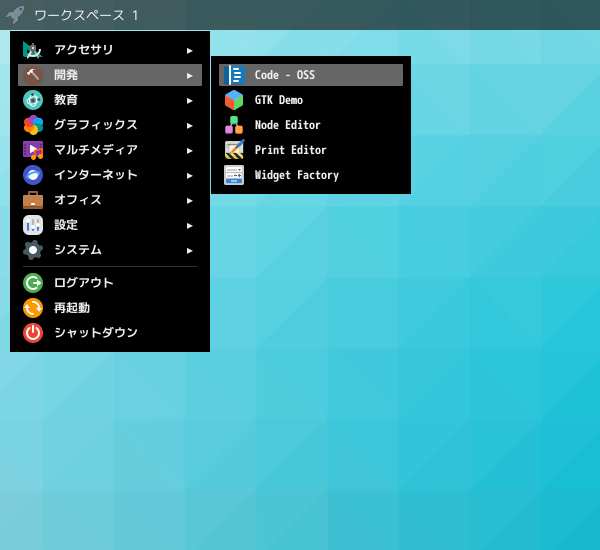The image size is (600, 550).
Task: Click the GTK Demo cube icon
Action: click(234, 100)
